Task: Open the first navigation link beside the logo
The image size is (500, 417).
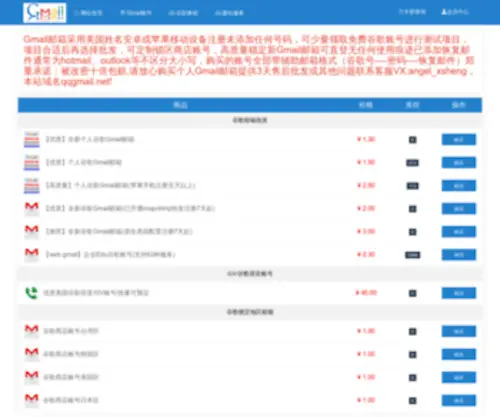Action: 88,13
